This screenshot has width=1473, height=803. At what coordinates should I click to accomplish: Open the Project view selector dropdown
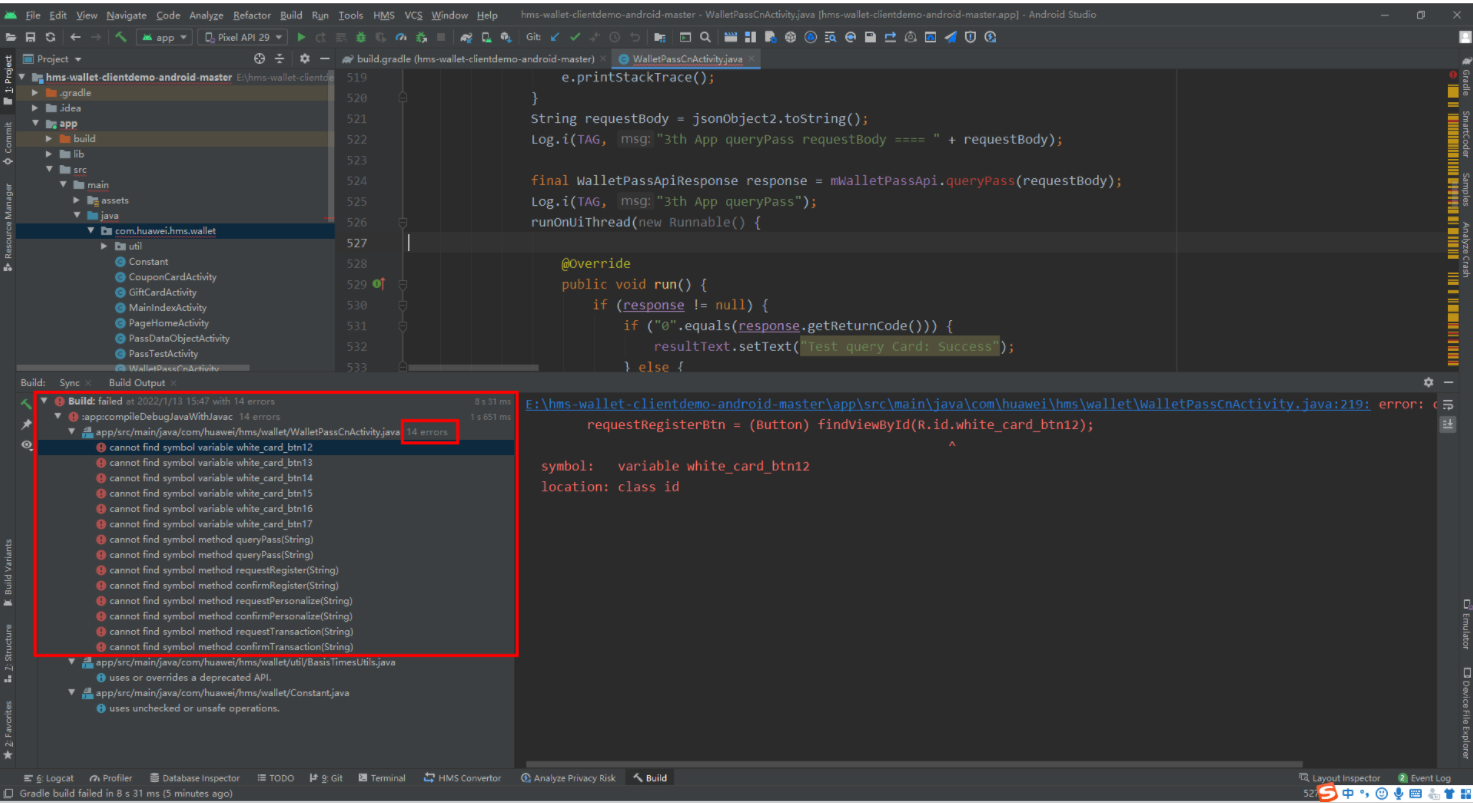pyautogui.click(x=53, y=59)
